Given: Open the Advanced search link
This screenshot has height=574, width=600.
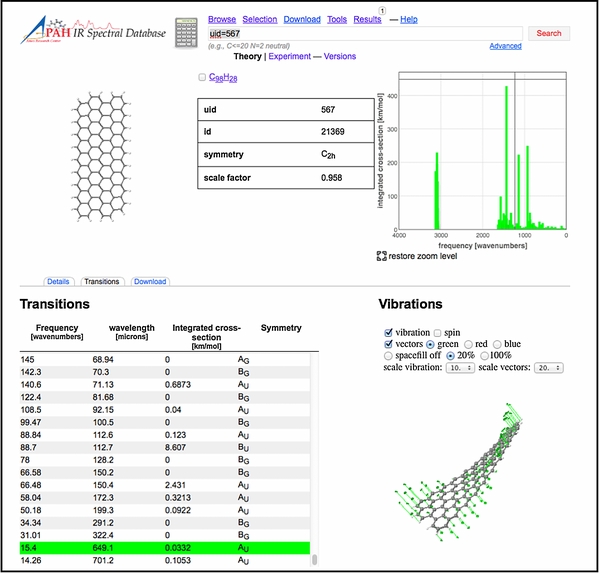Looking at the screenshot, I should [x=505, y=46].
